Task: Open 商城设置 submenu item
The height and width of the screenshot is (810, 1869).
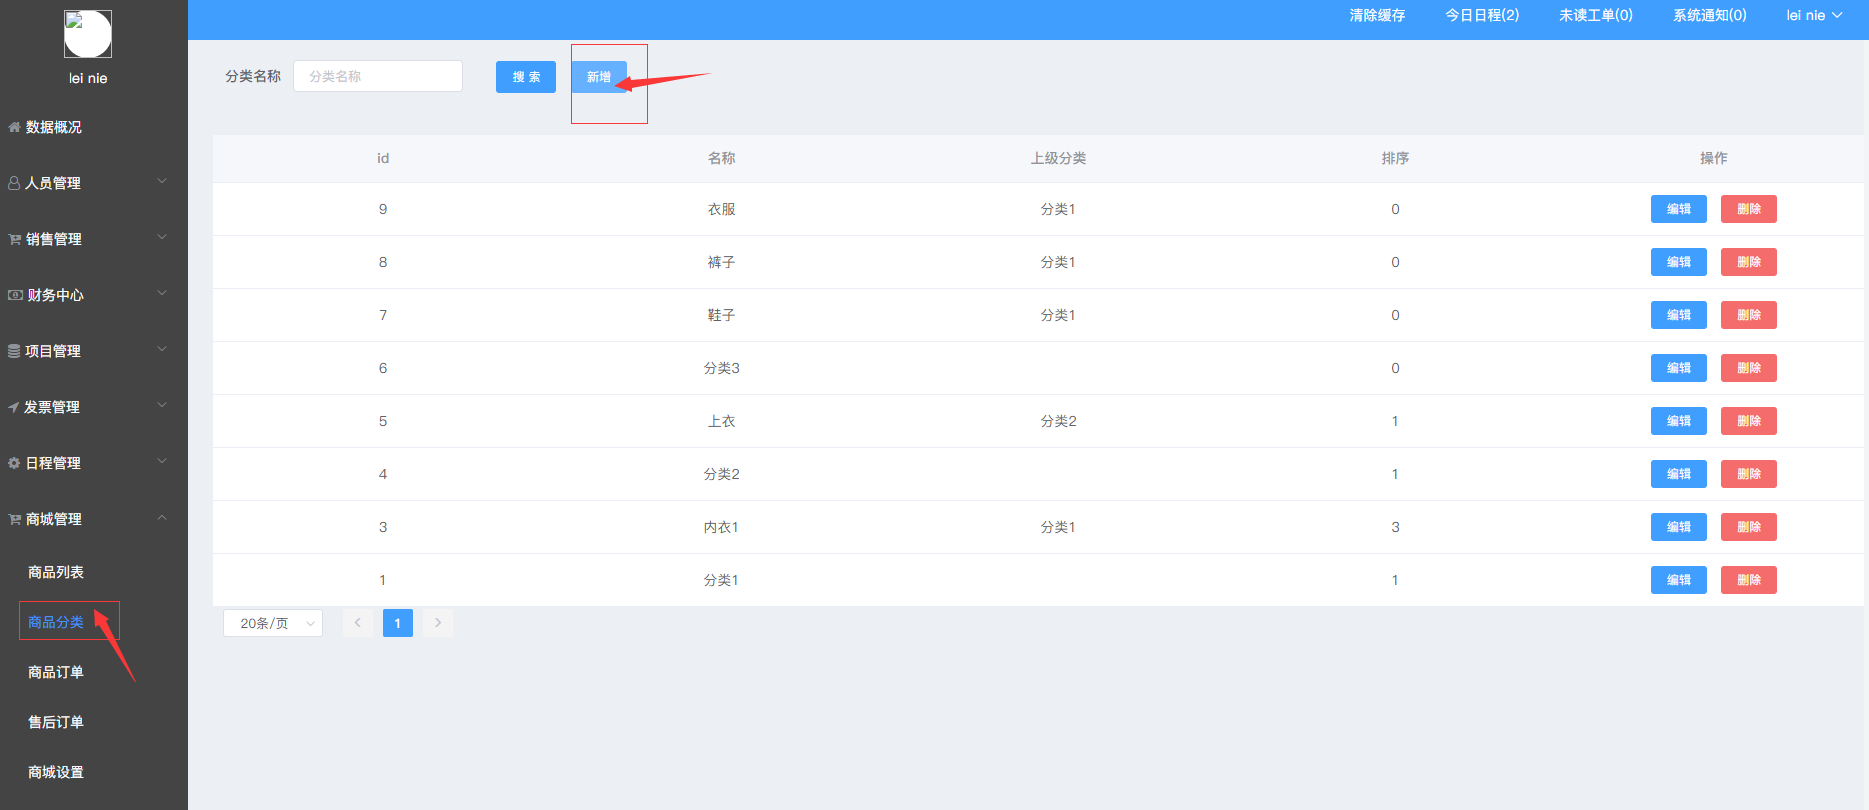Action: point(56,772)
